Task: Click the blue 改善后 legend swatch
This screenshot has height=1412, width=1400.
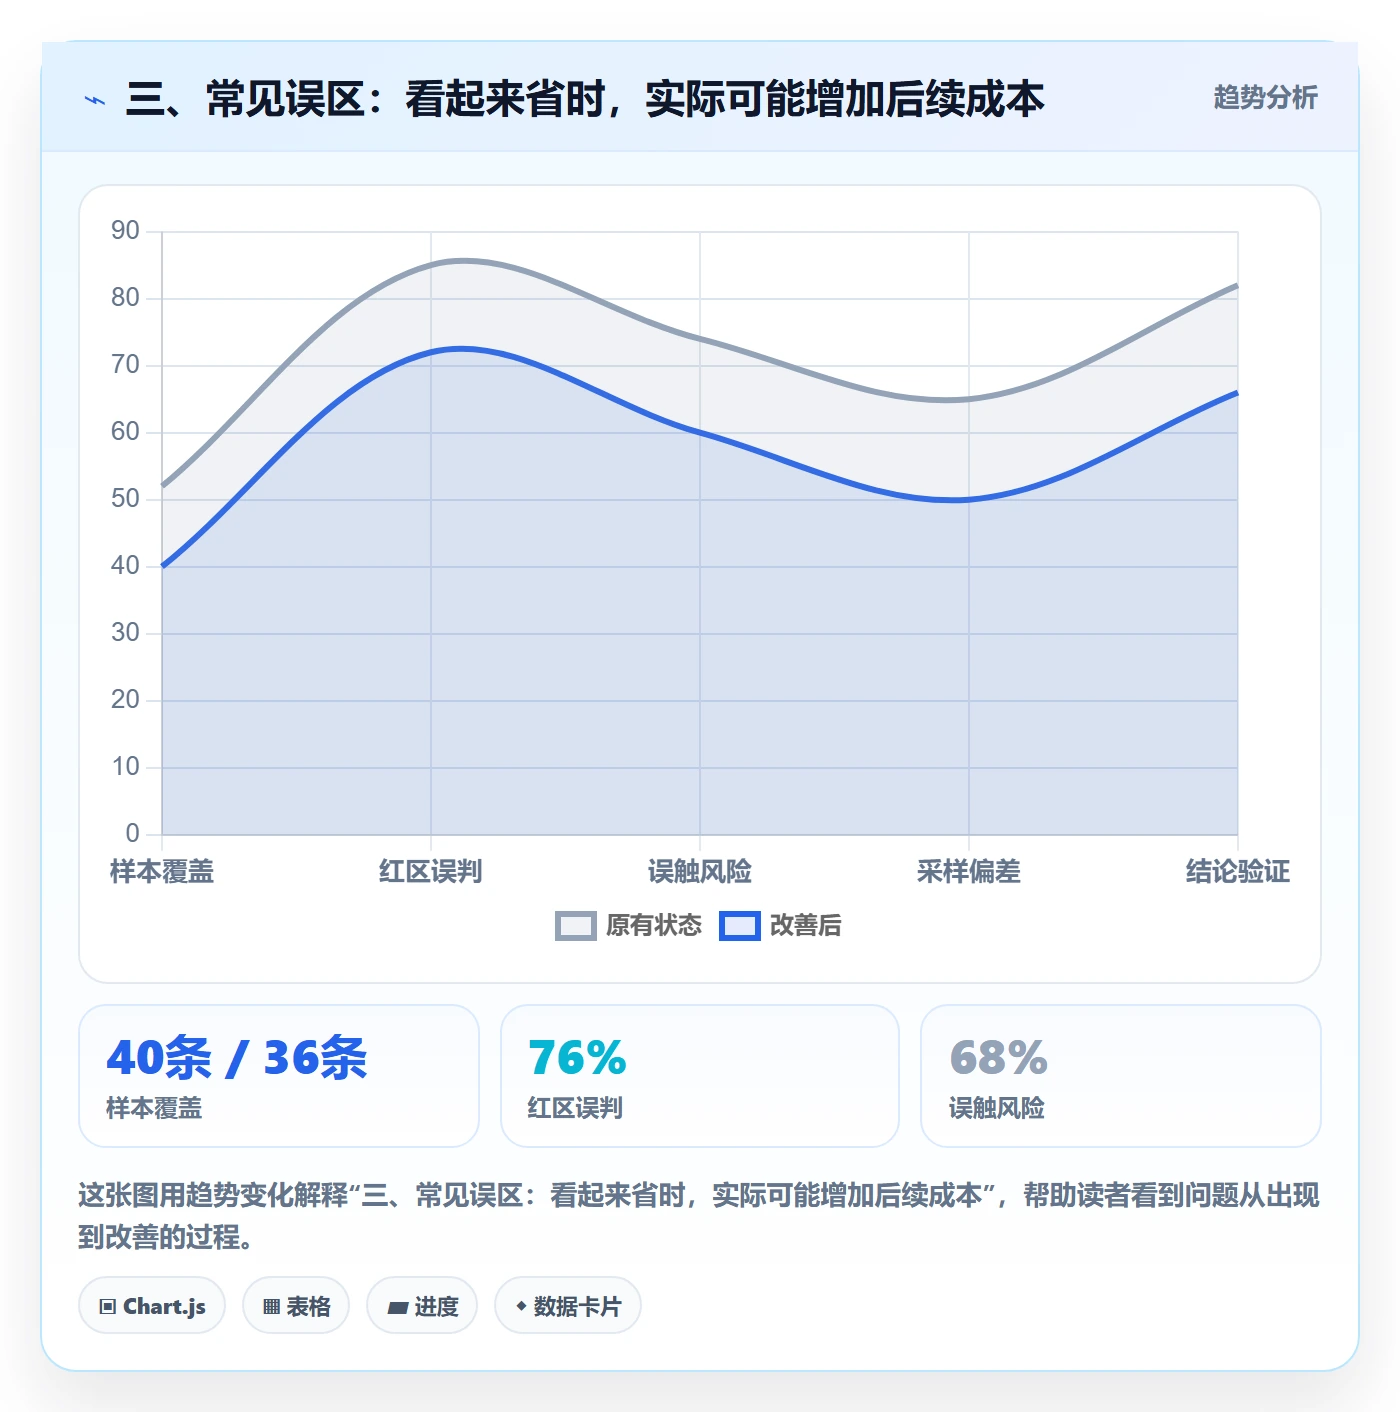Action: point(740,926)
